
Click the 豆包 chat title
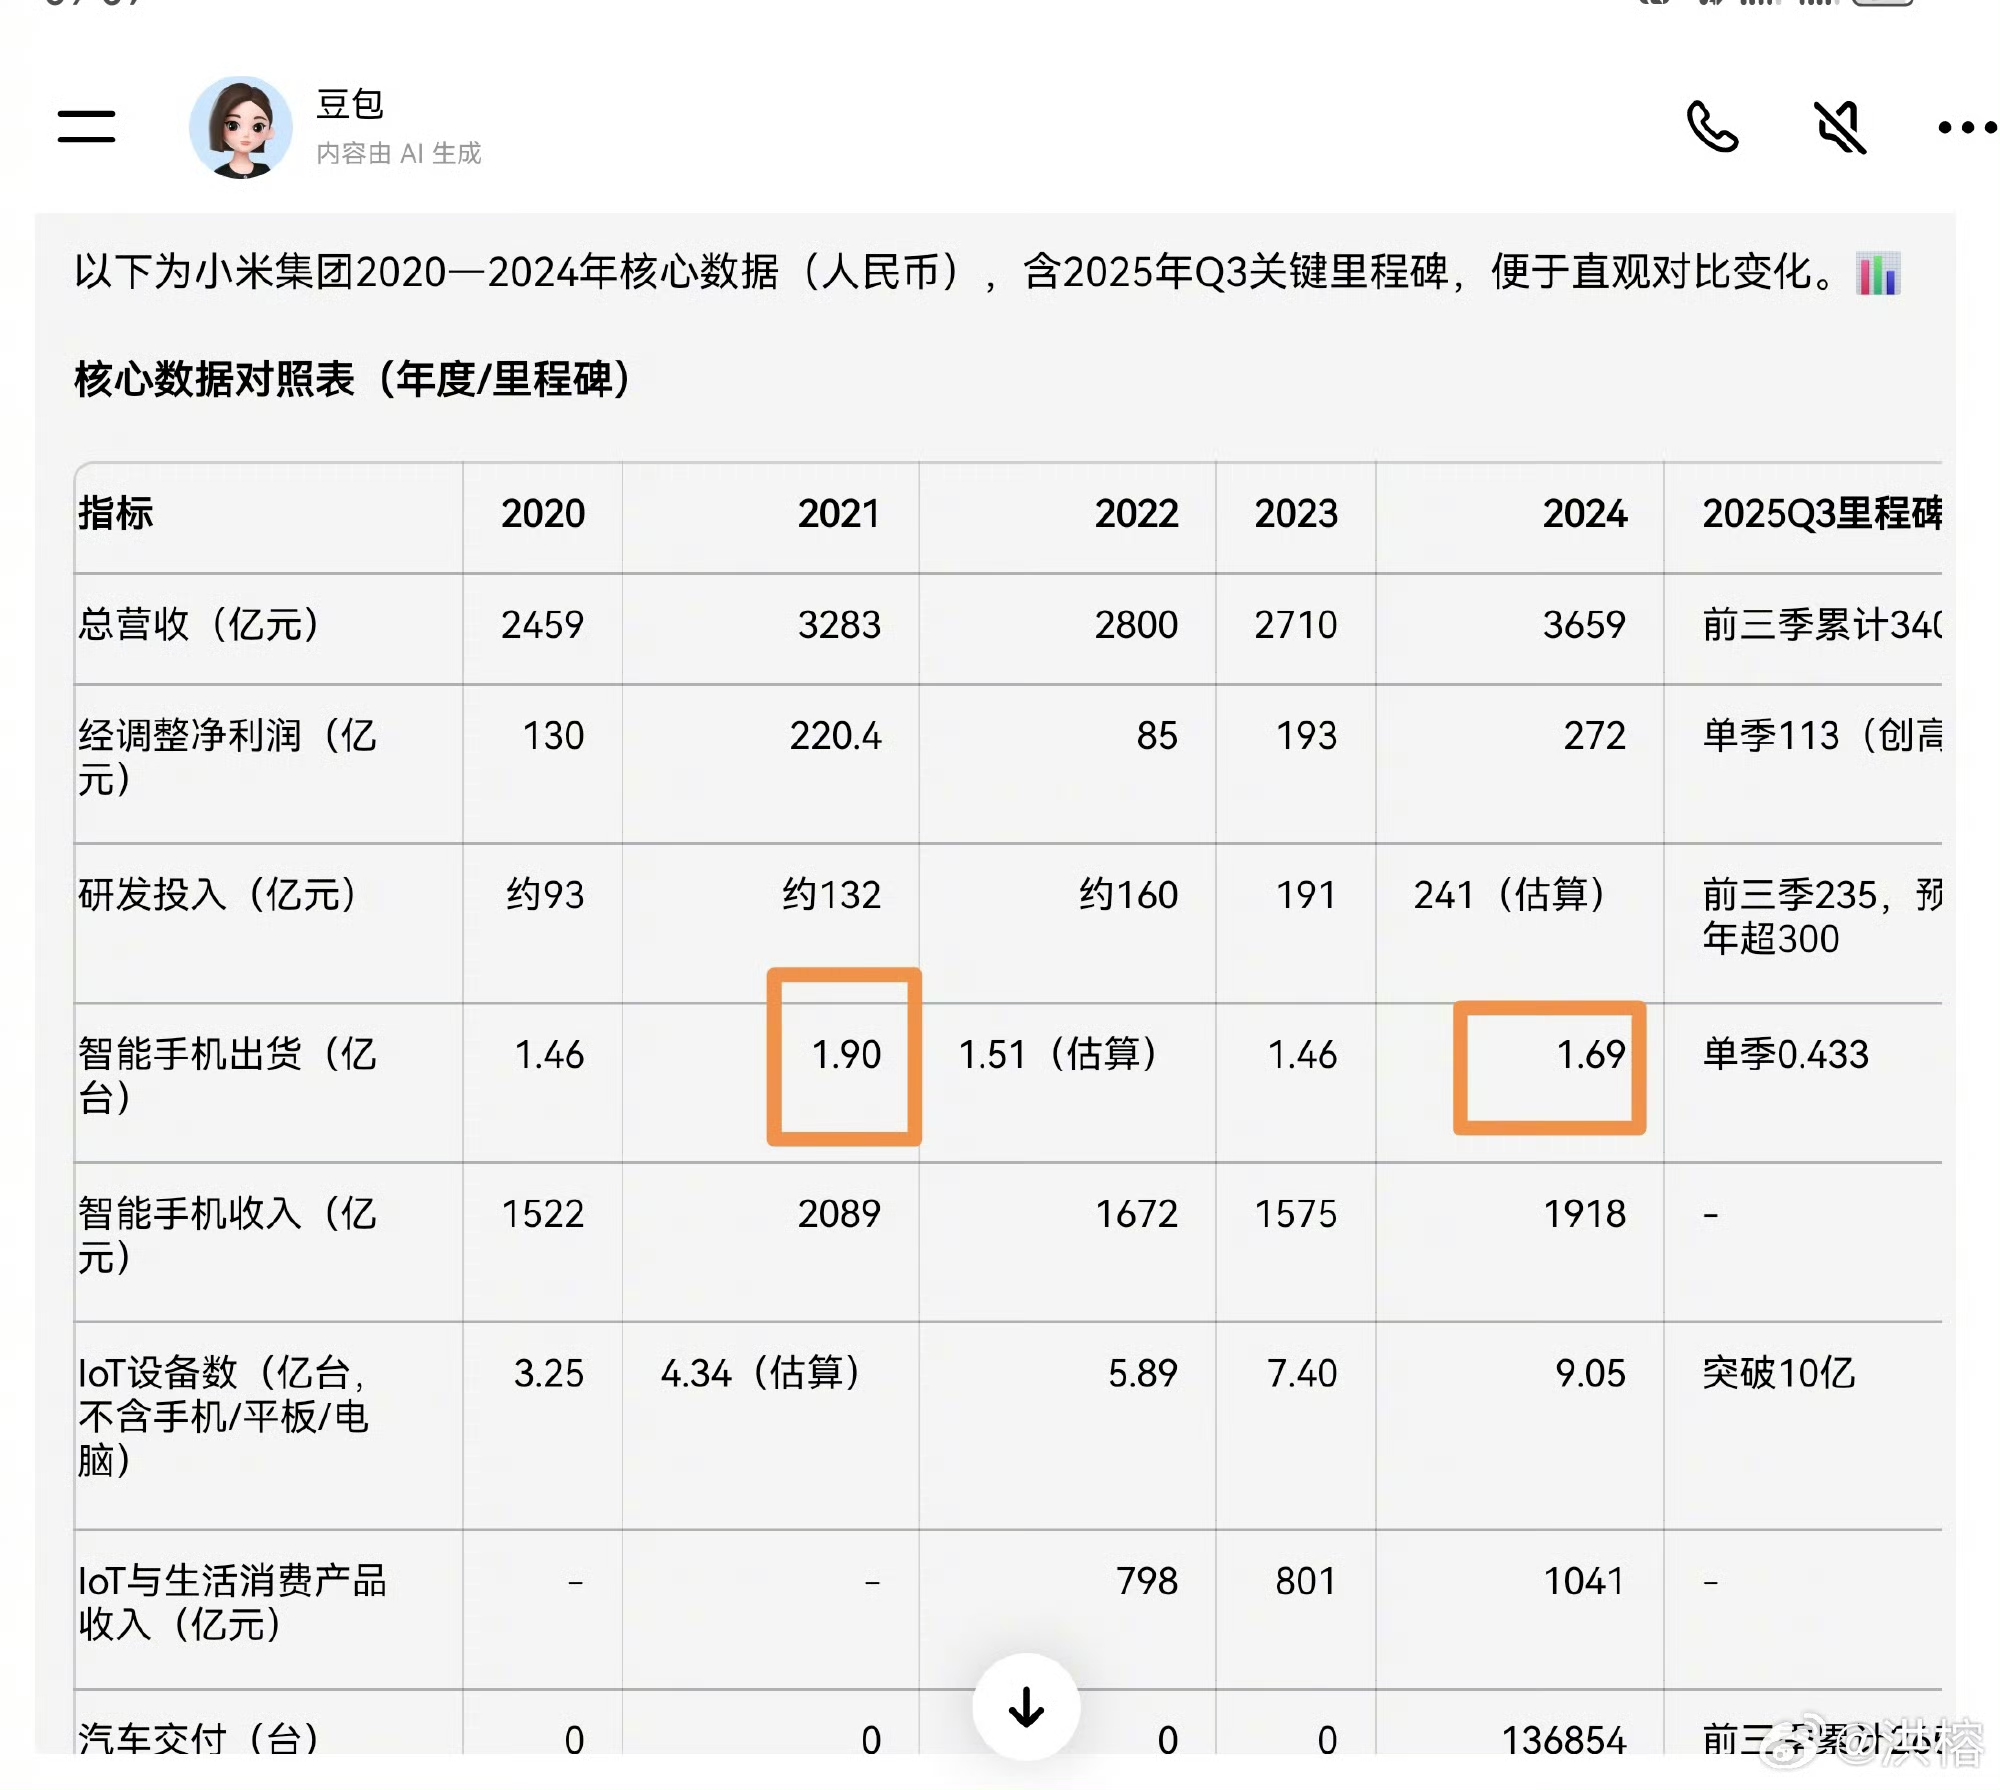(x=350, y=104)
